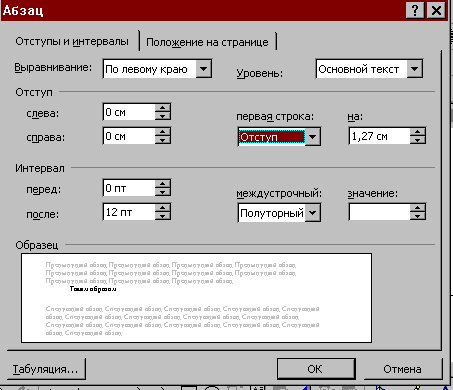Decrease the перед spacing value
This screenshot has width=453, height=390.
[x=163, y=192]
